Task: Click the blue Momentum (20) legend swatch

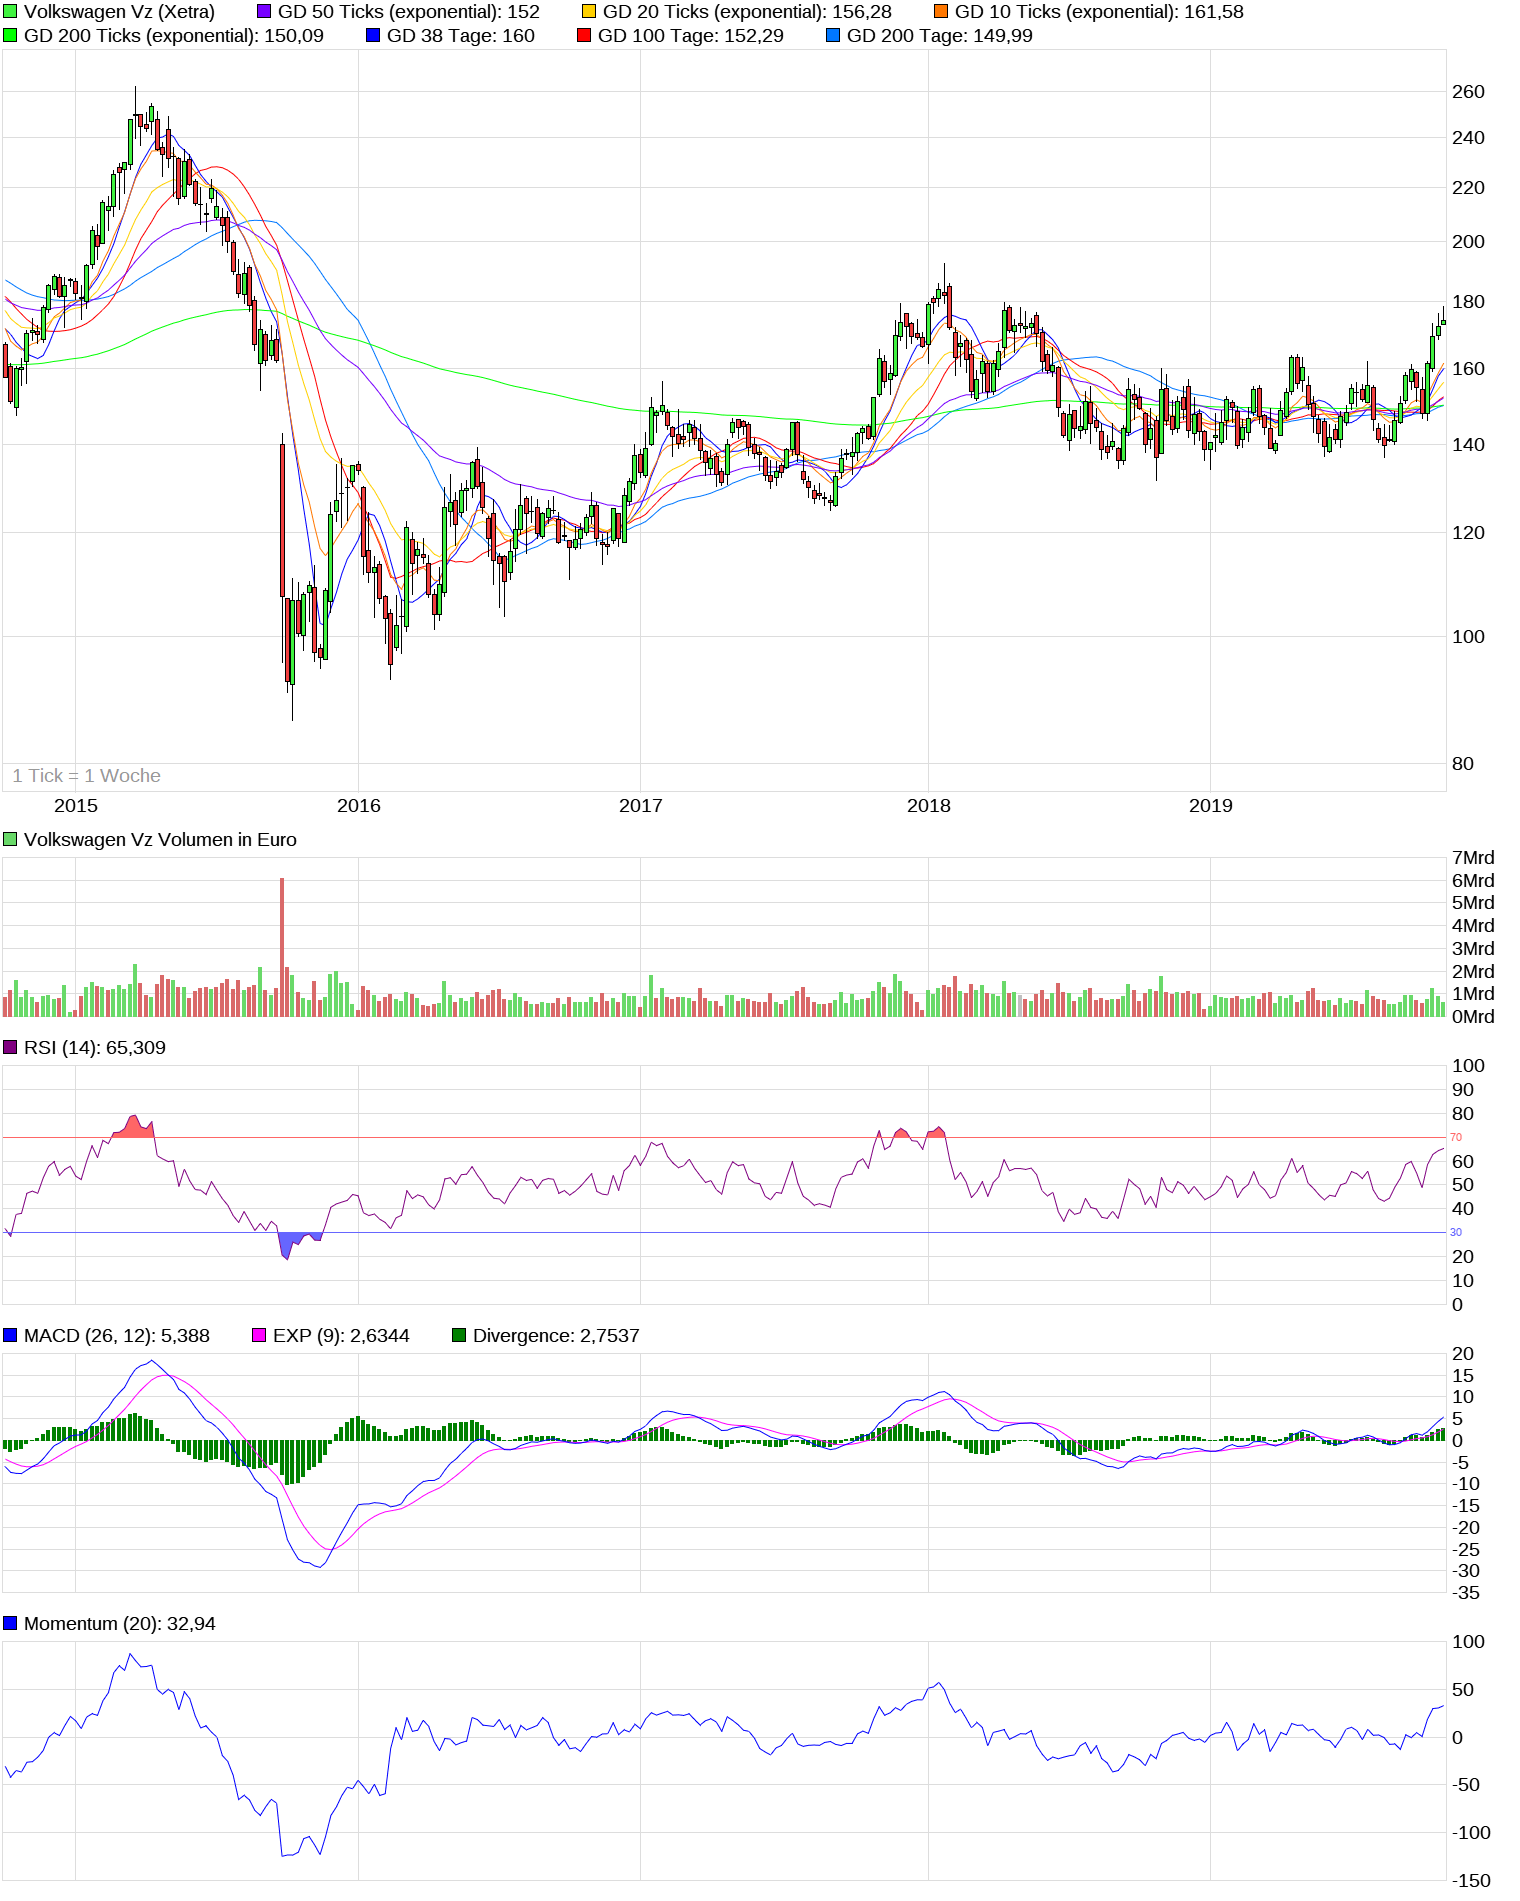Action: coord(10,1624)
